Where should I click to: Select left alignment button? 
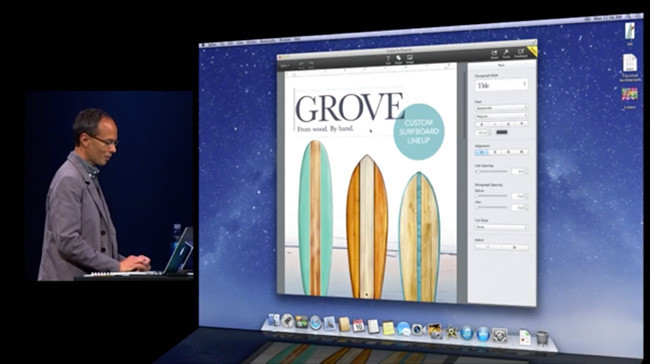point(482,152)
